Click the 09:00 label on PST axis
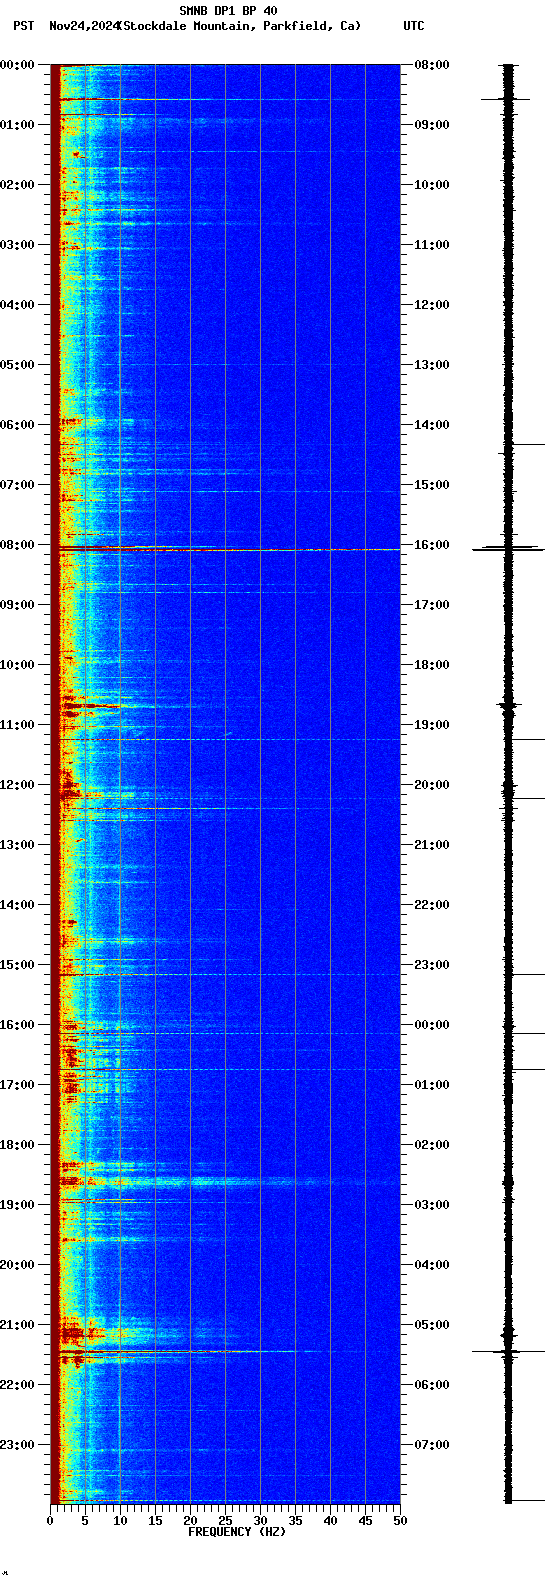This screenshot has height=1584, width=552. pos(17,605)
